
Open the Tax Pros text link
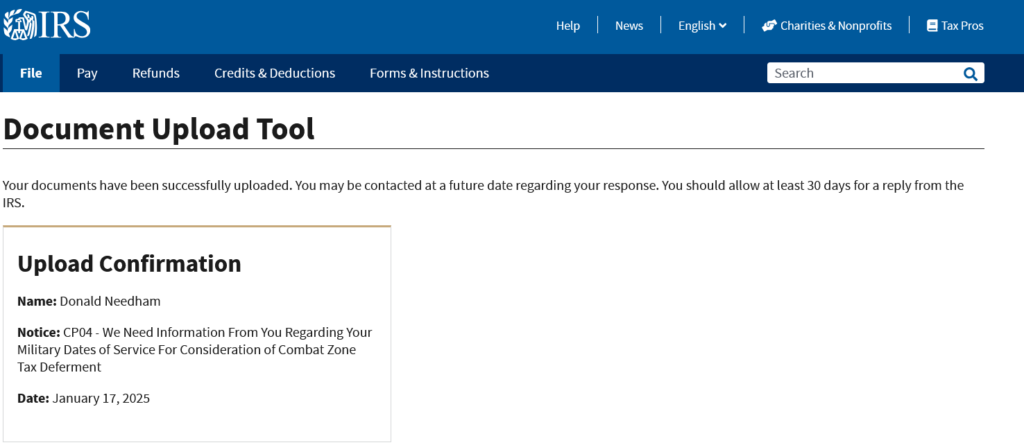click(962, 25)
